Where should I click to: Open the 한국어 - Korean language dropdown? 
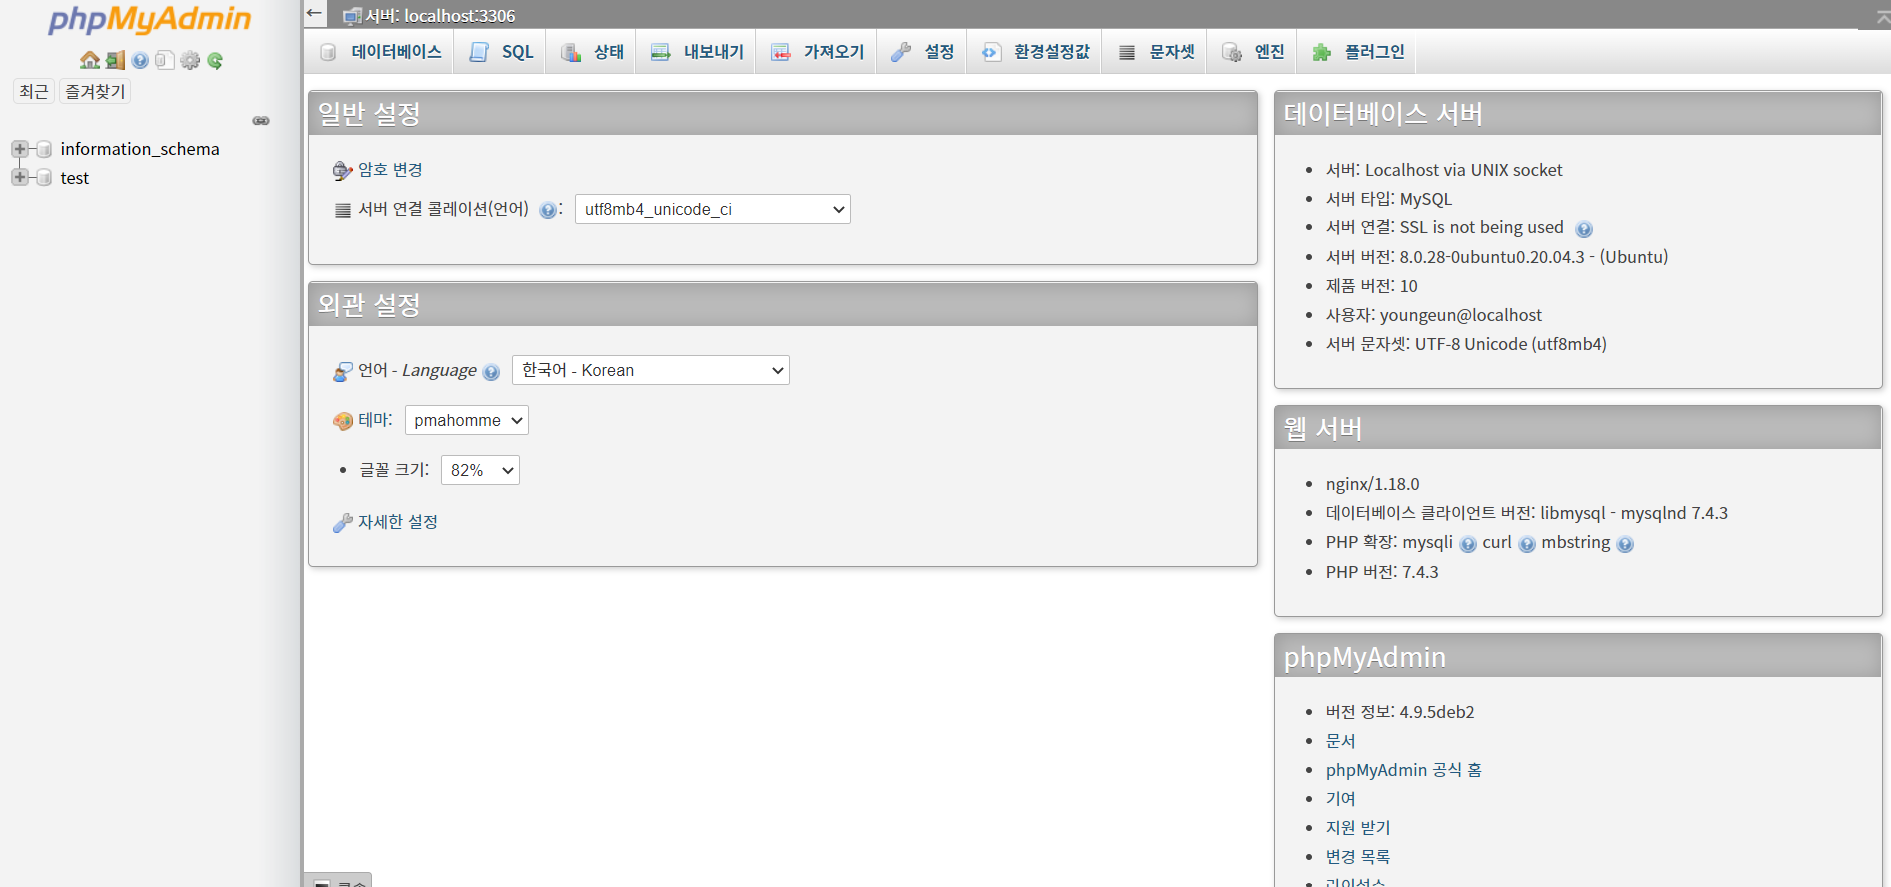pos(650,370)
